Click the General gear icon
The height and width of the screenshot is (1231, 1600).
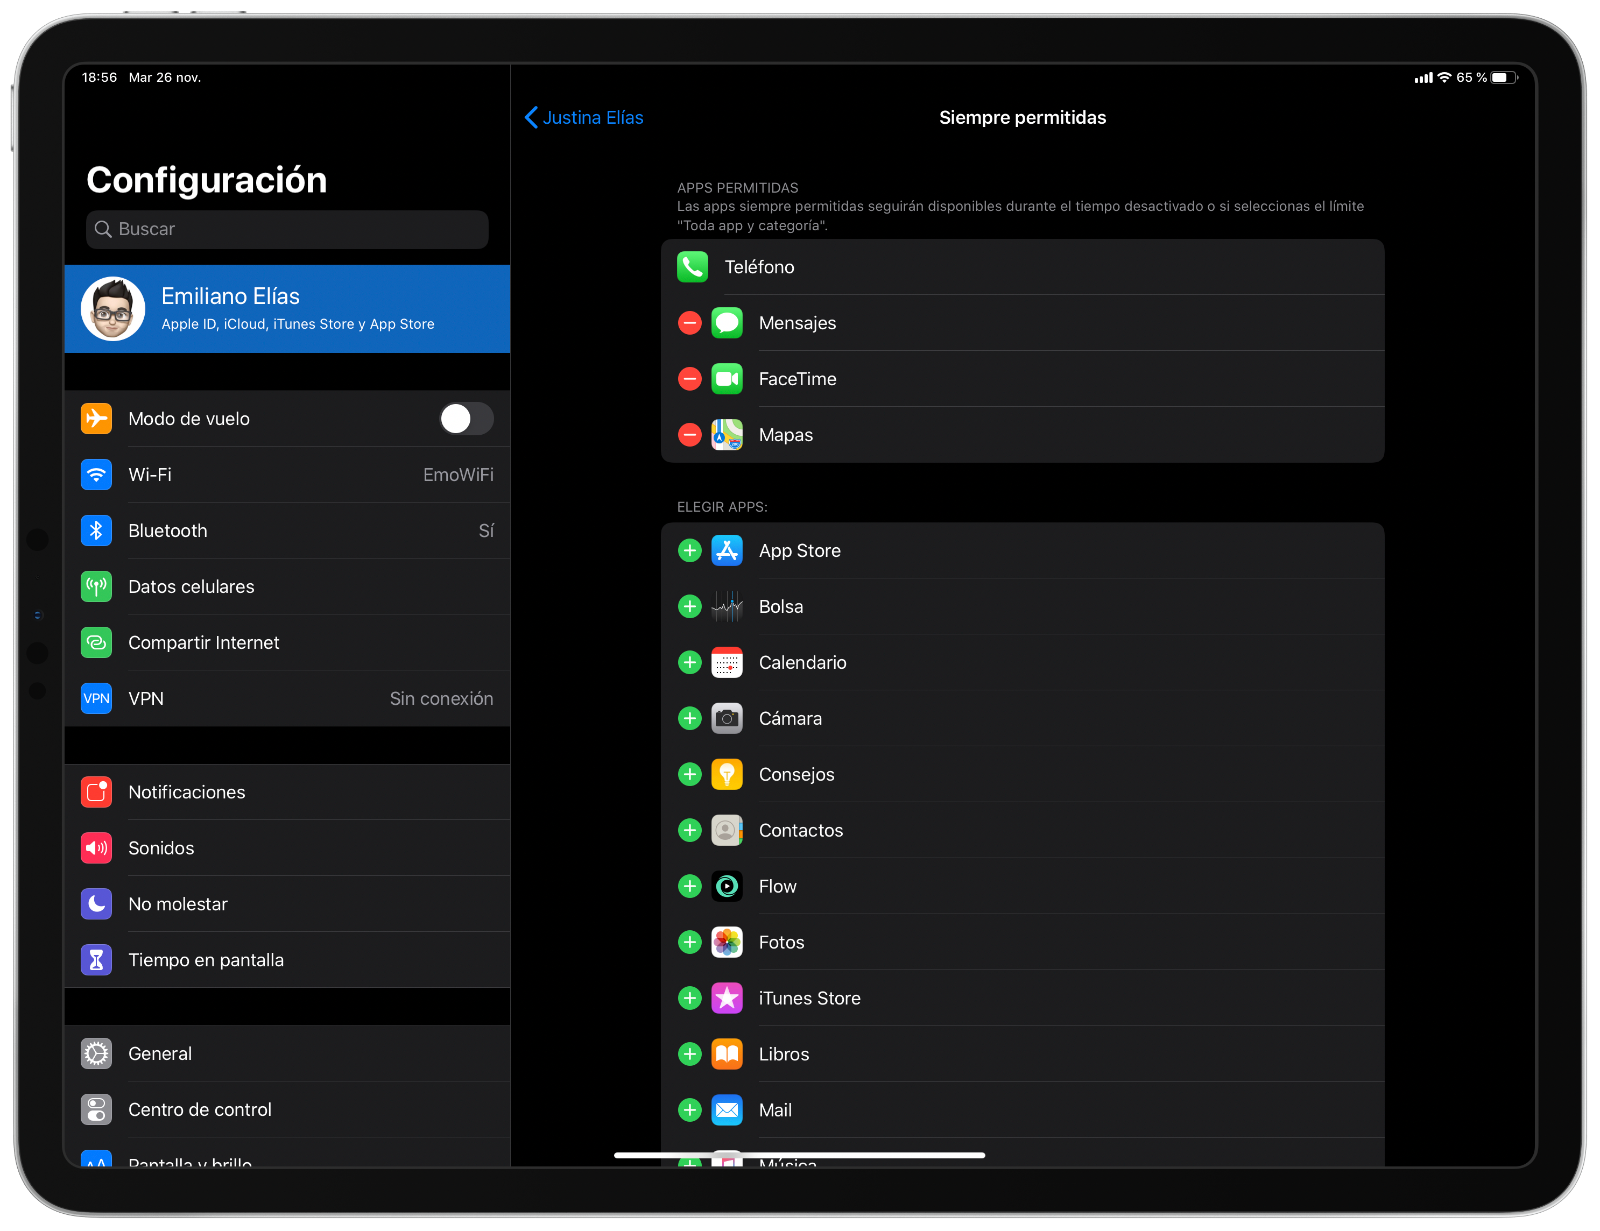pyautogui.click(x=96, y=1054)
